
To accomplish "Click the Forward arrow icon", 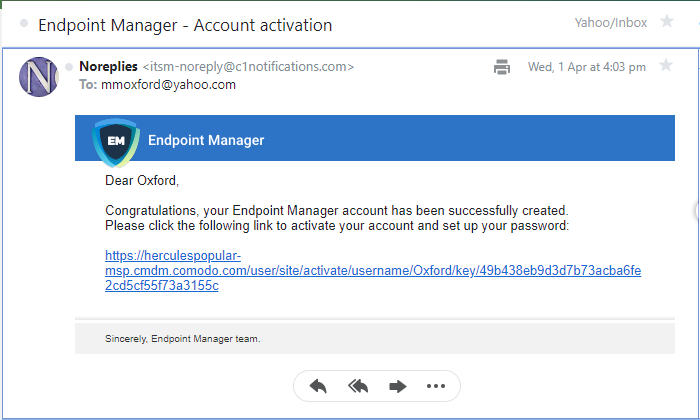I will coord(397,386).
